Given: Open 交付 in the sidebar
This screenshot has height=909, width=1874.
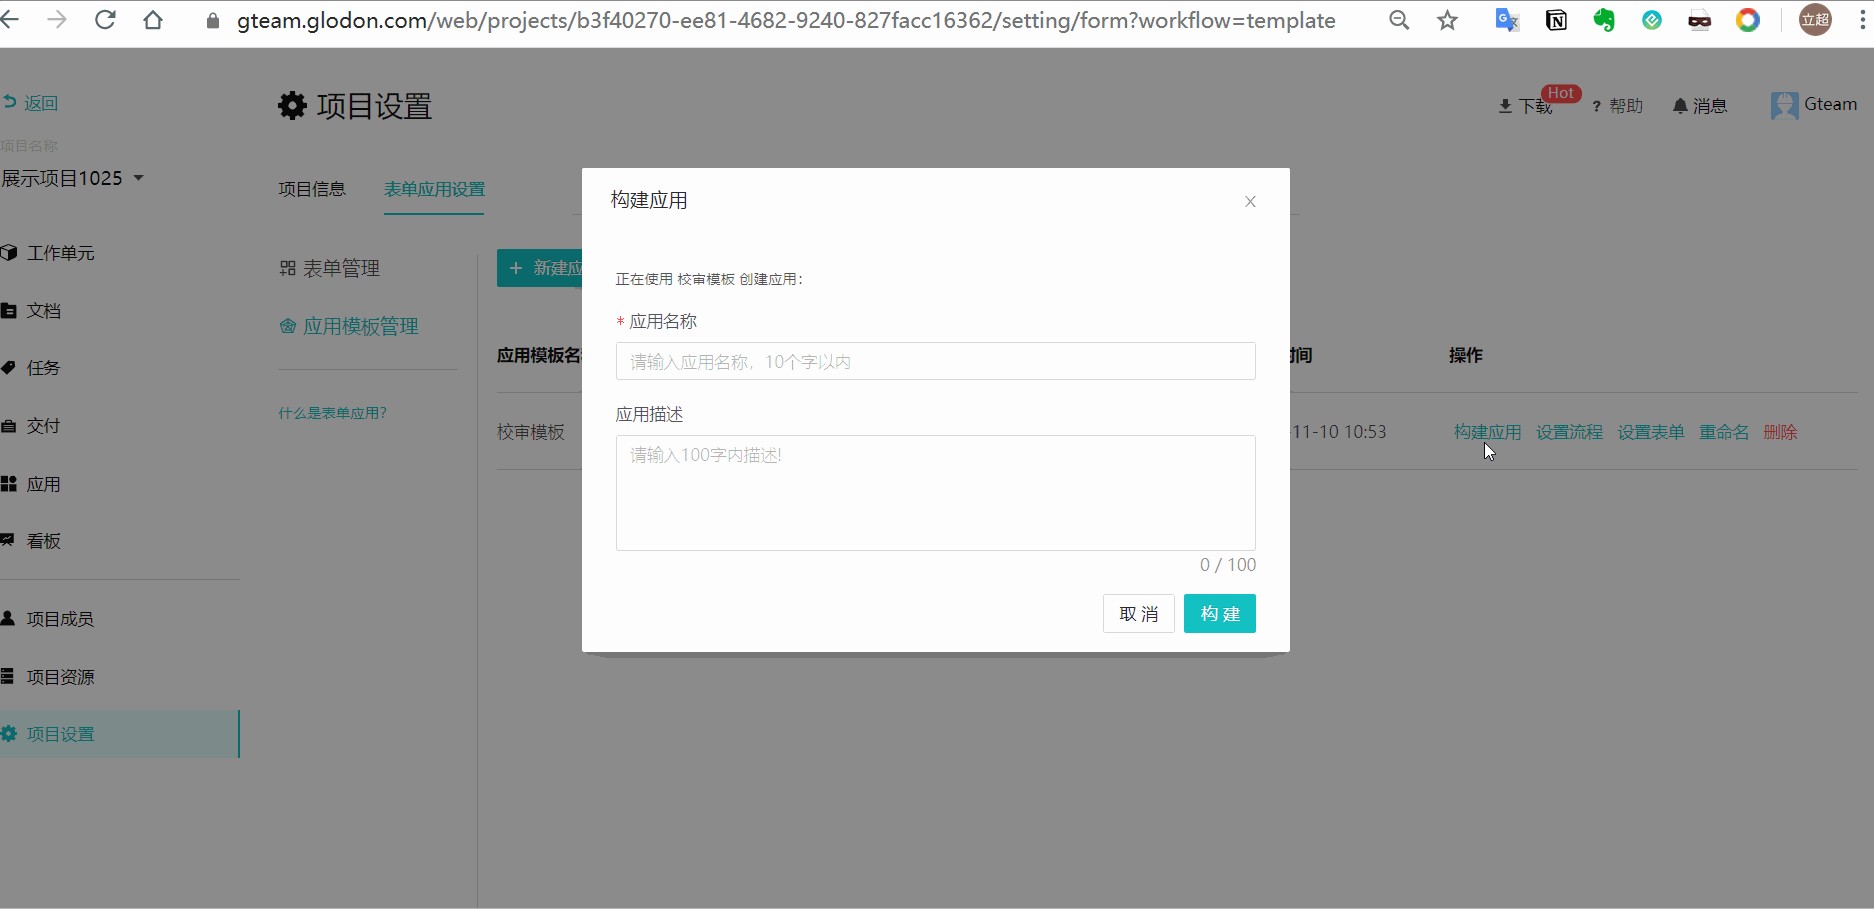Looking at the screenshot, I should [x=43, y=426].
